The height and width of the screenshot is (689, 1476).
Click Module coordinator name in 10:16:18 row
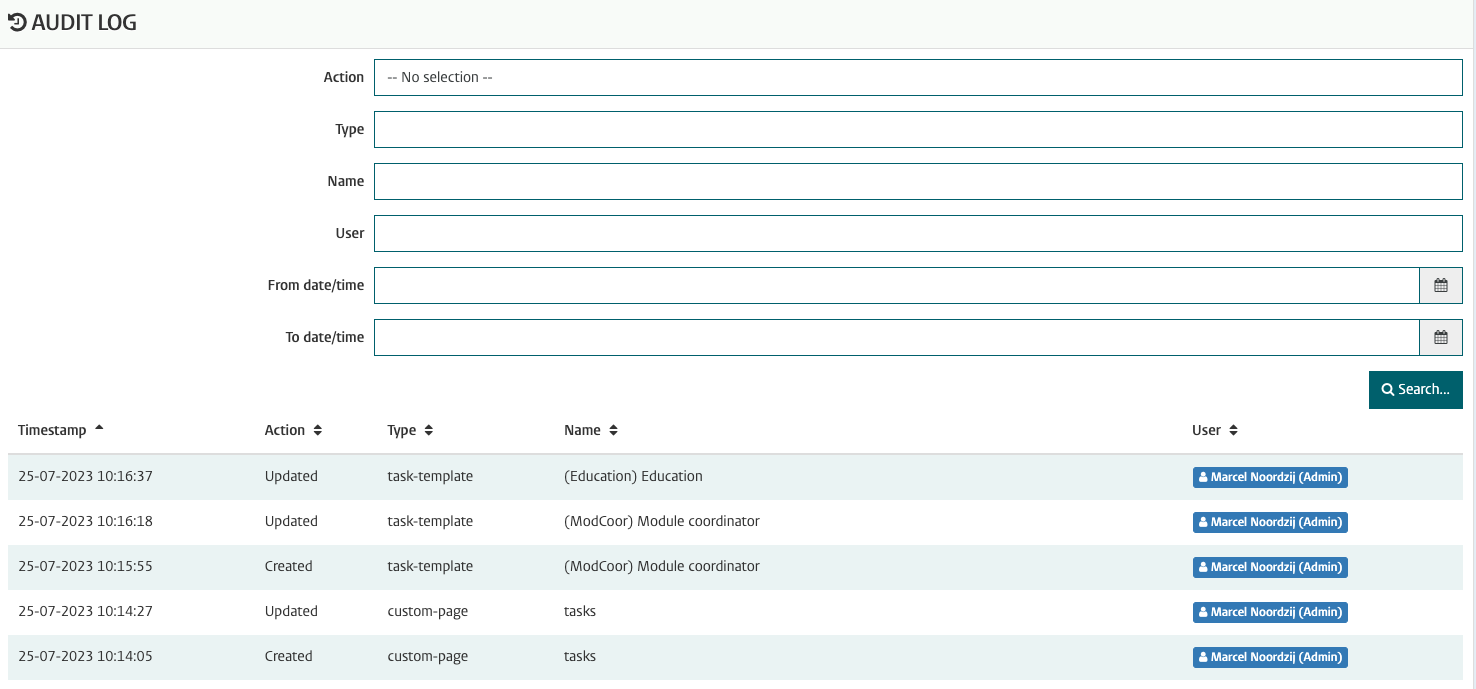click(x=662, y=521)
